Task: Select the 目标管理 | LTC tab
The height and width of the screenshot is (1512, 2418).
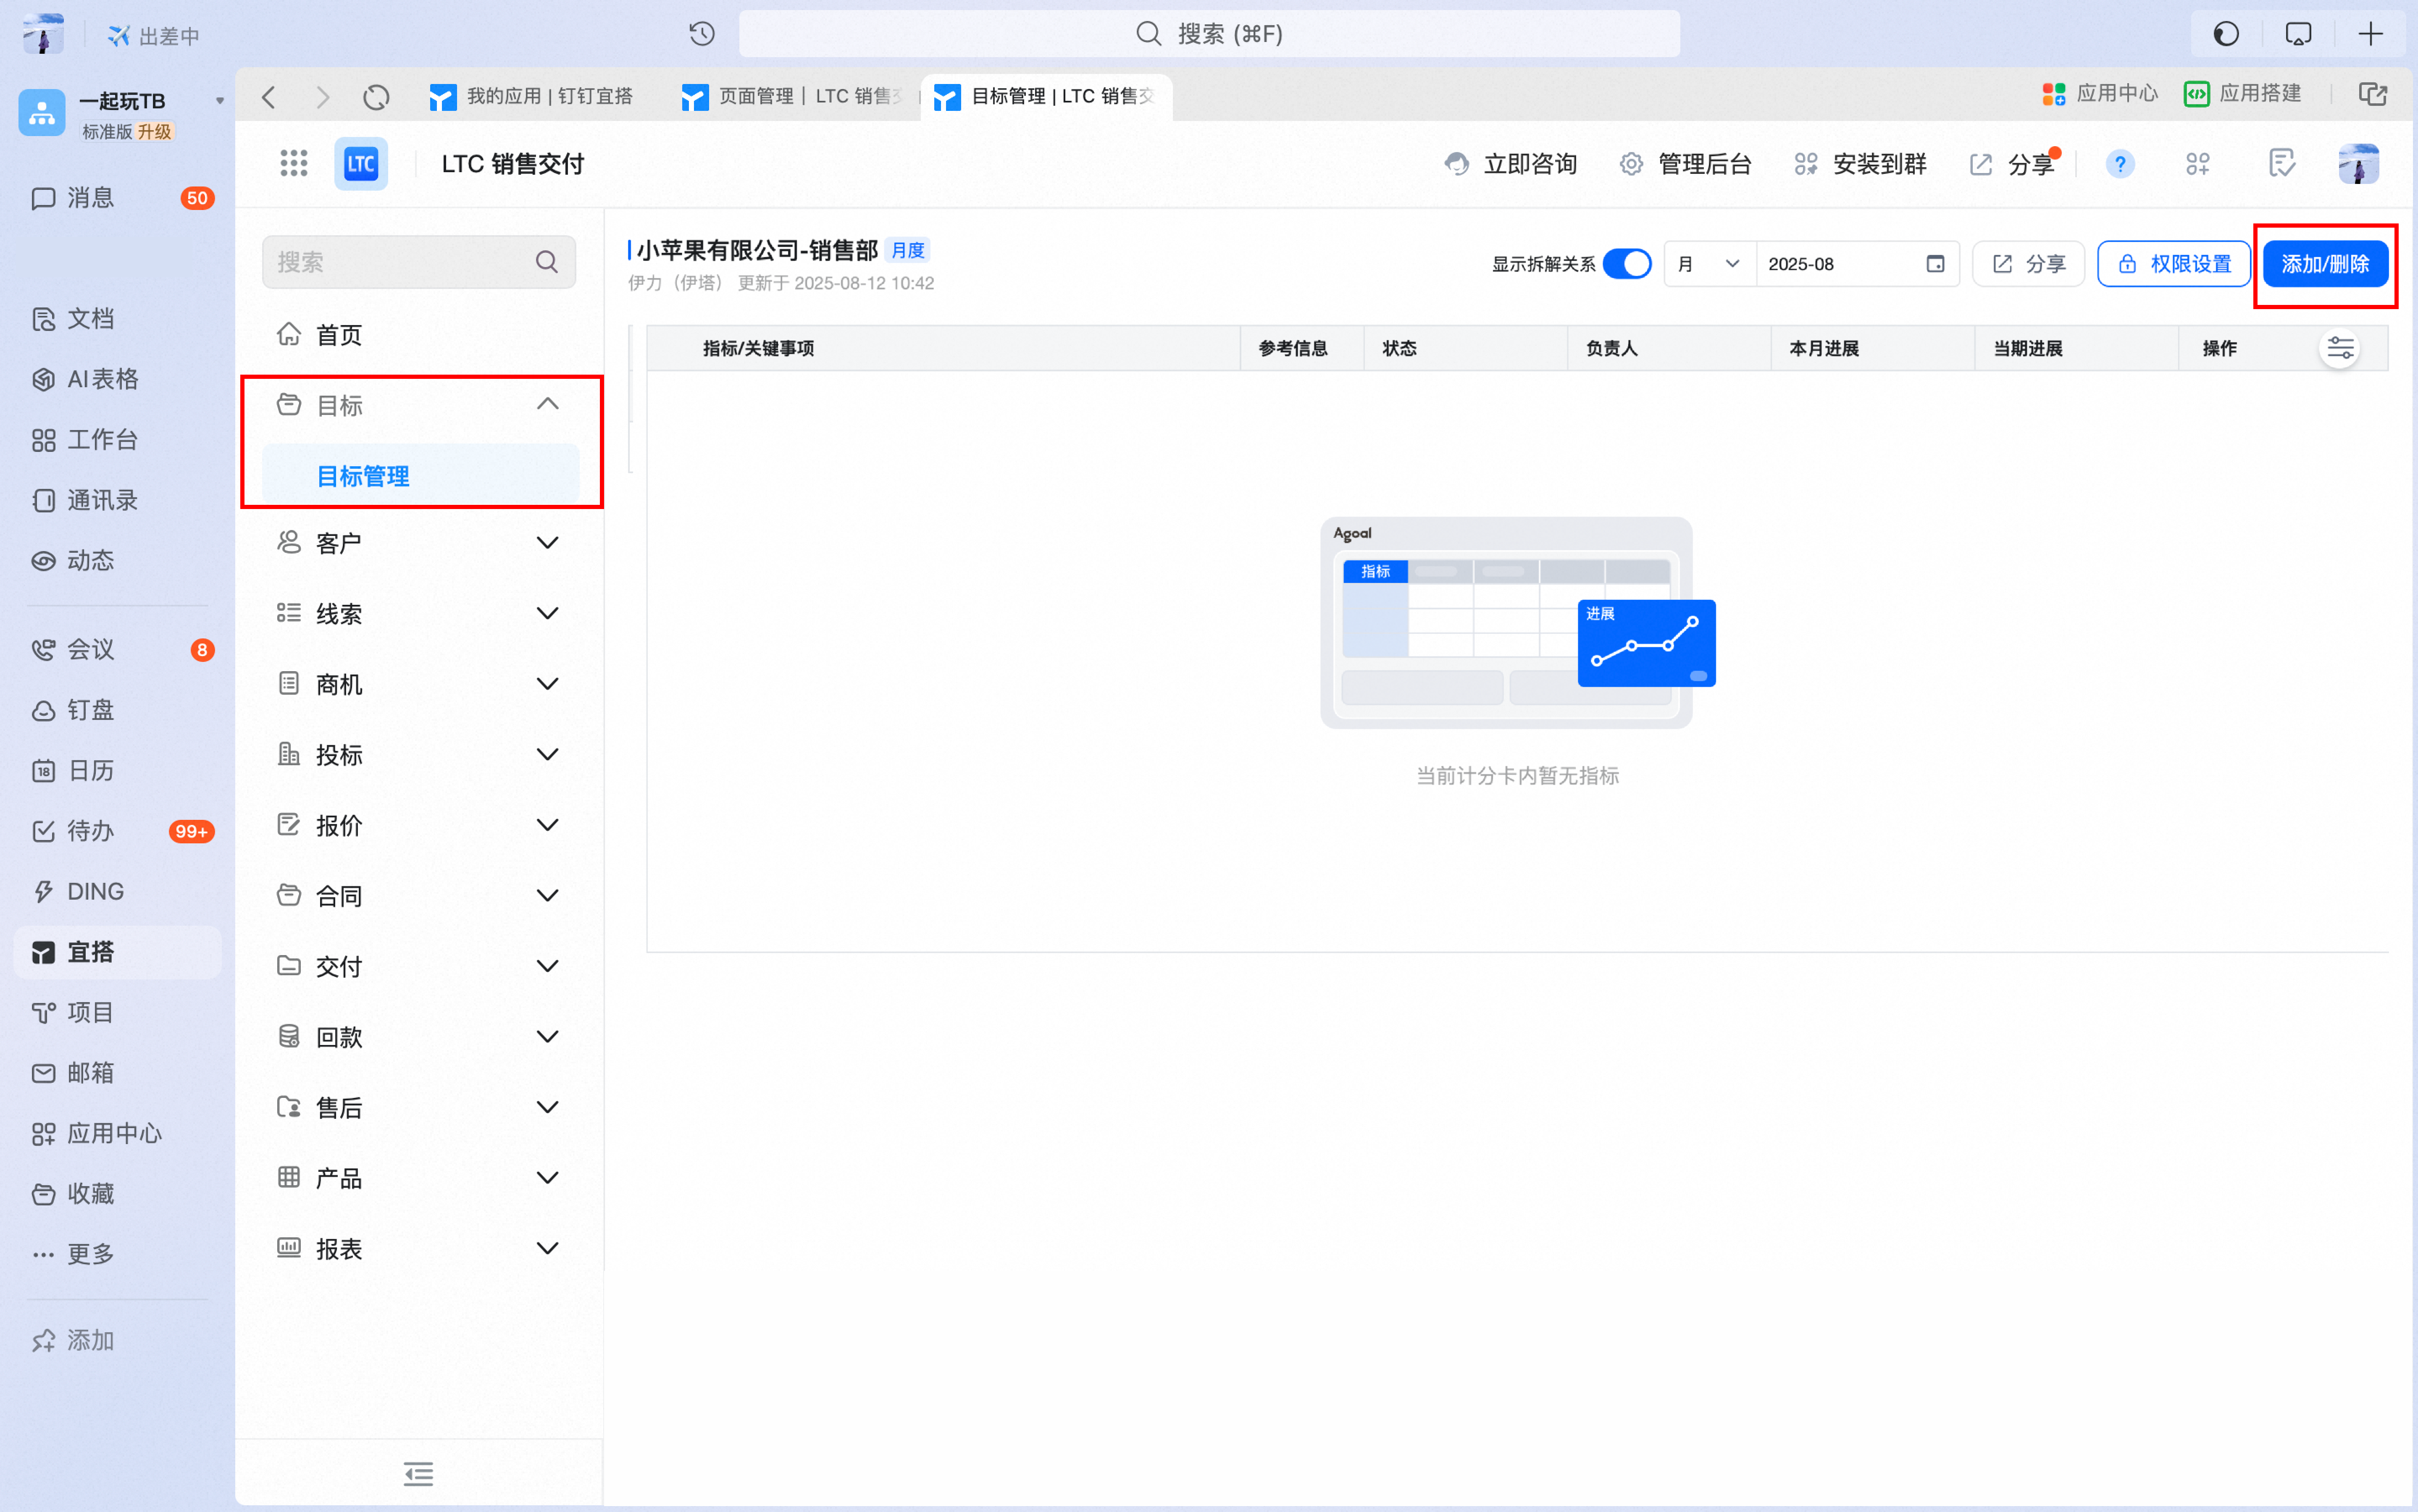Action: click(x=1046, y=96)
